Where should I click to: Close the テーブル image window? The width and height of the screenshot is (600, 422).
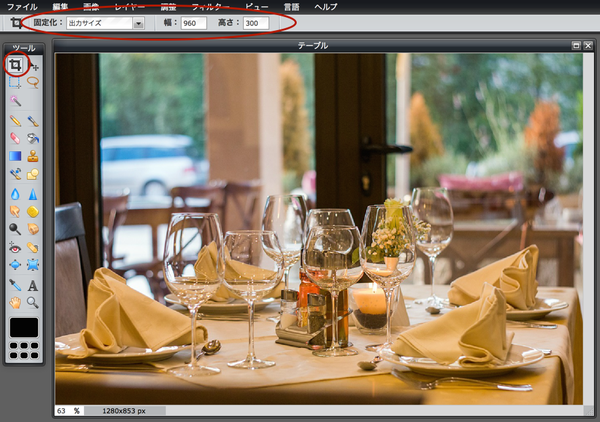[x=588, y=46]
